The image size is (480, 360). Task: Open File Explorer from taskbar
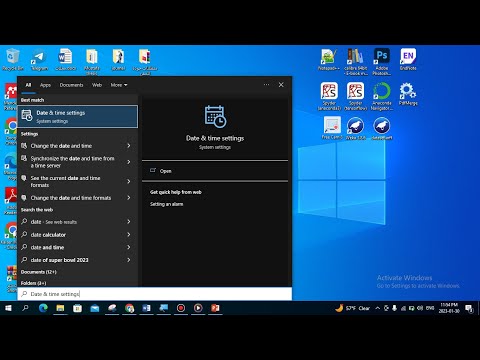[60, 308]
